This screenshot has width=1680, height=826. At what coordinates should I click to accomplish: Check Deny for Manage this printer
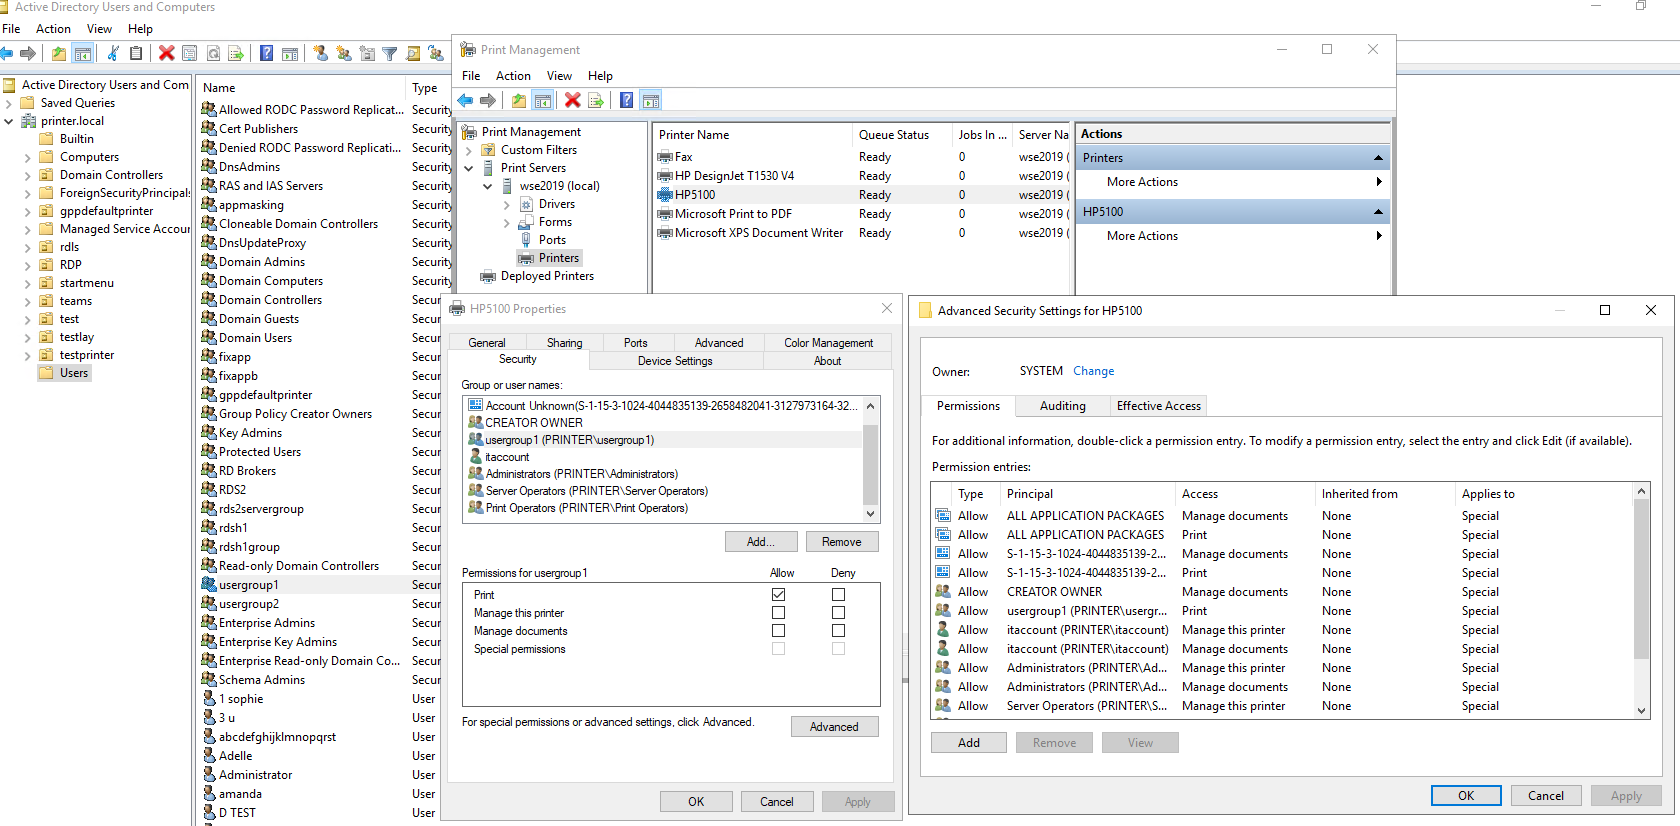click(838, 612)
